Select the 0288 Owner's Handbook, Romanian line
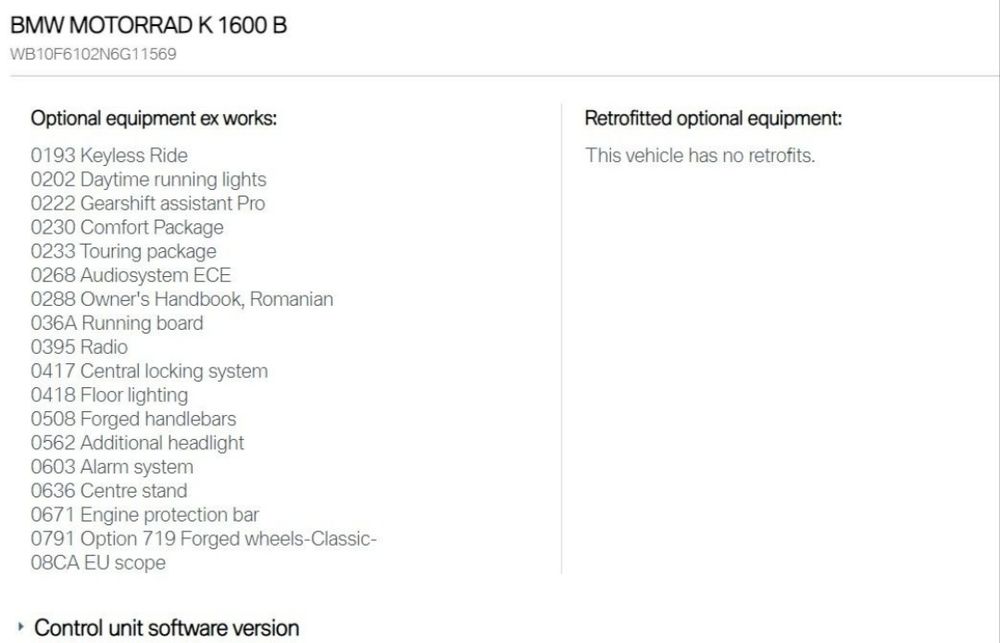The height and width of the screenshot is (643, 1000). pos(182,299)
